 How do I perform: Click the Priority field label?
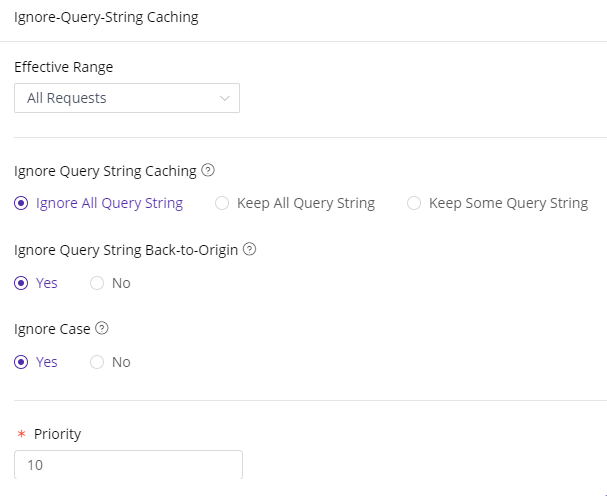[57, 434]
